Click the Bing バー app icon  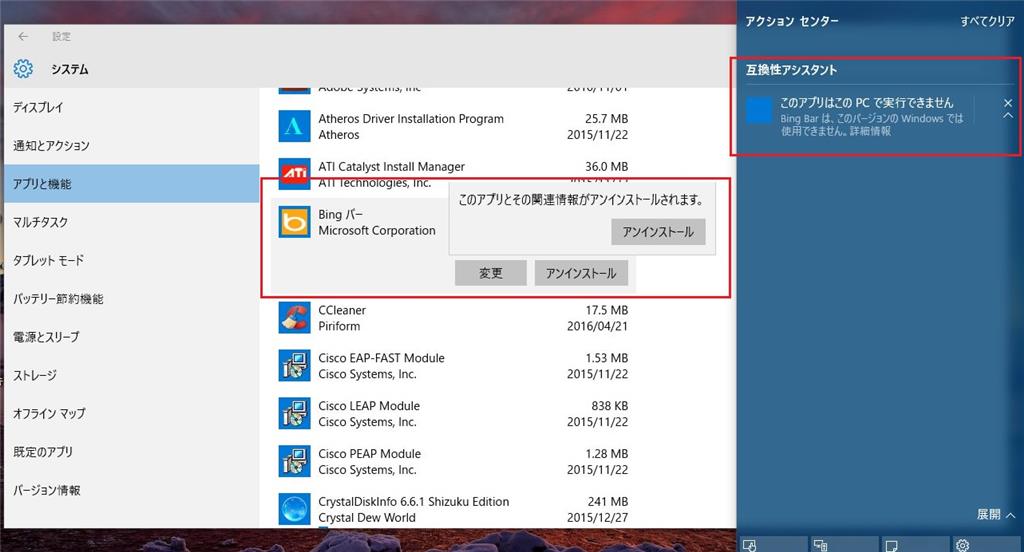click(x=294, y=222)
